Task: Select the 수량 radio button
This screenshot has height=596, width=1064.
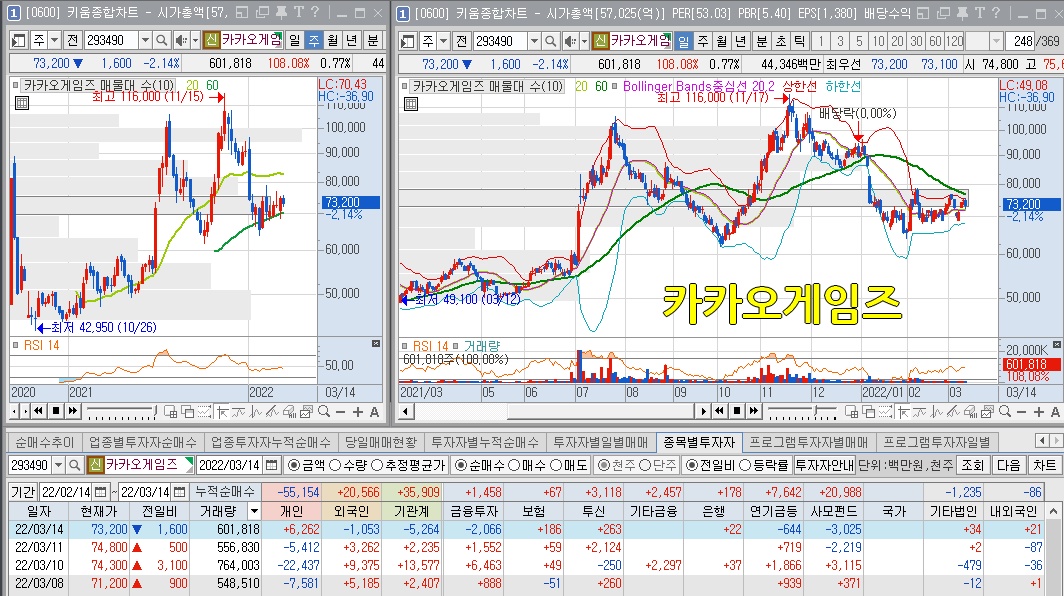Action: coord(335,465)
